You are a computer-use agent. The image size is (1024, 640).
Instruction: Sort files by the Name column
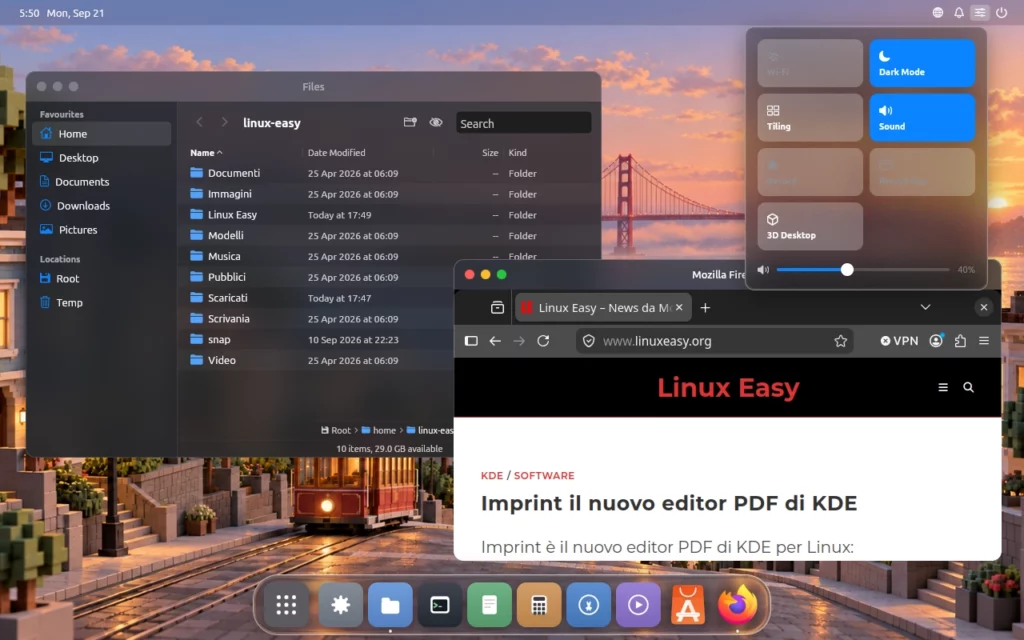(206, 153)
